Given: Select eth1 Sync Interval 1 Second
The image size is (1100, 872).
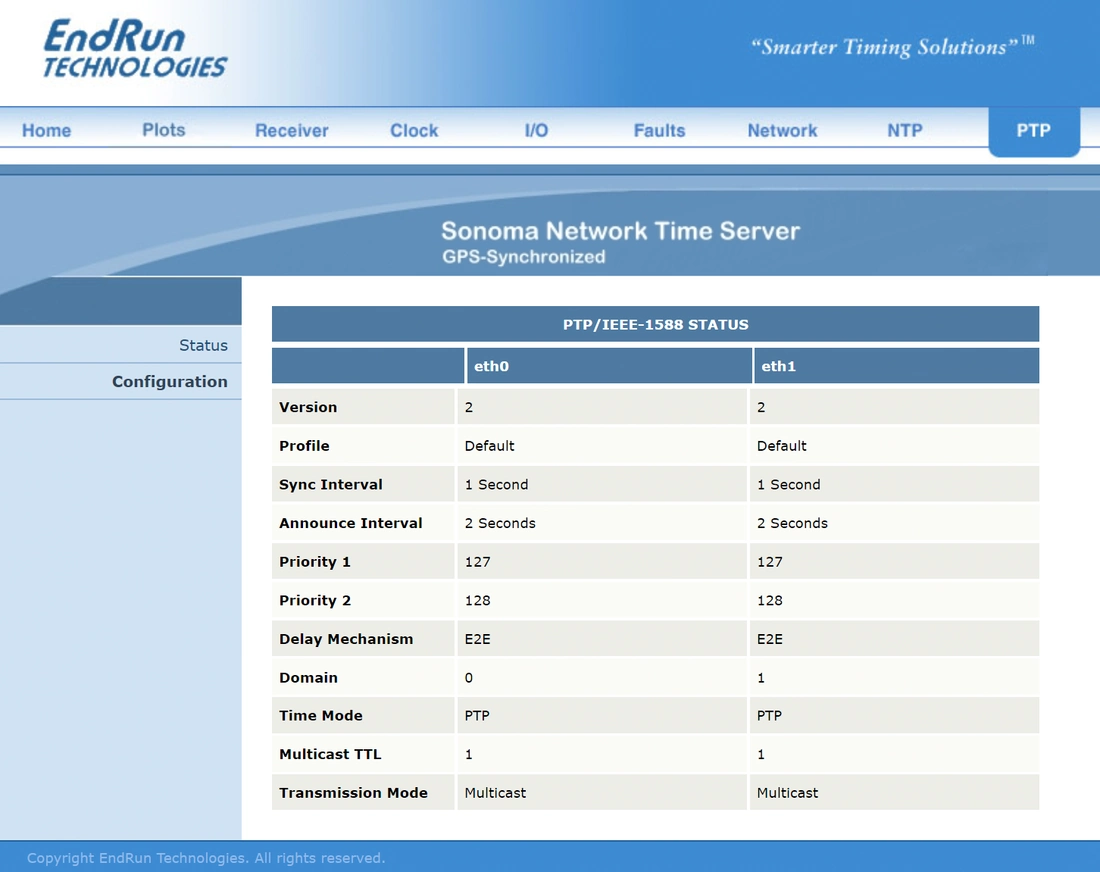Looking at the screenshot, I should click(789, 484).
